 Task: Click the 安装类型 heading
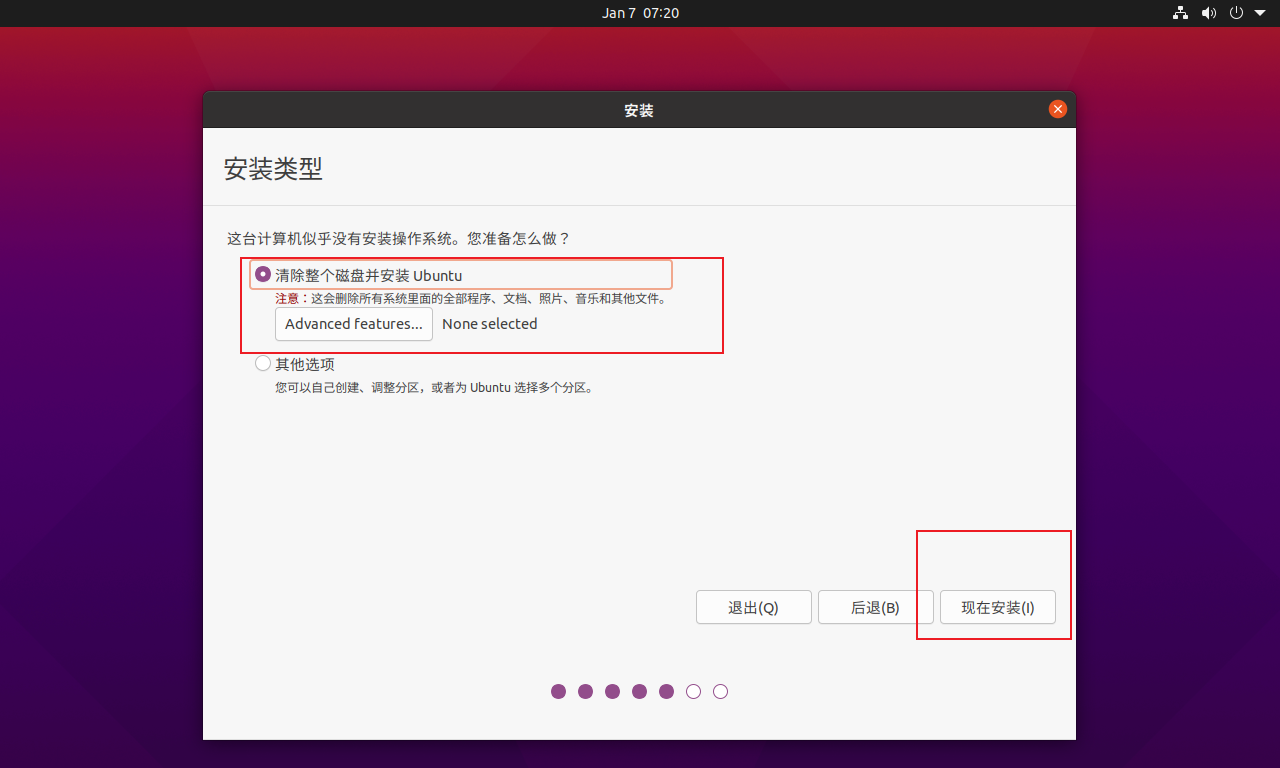pos(273,168)
